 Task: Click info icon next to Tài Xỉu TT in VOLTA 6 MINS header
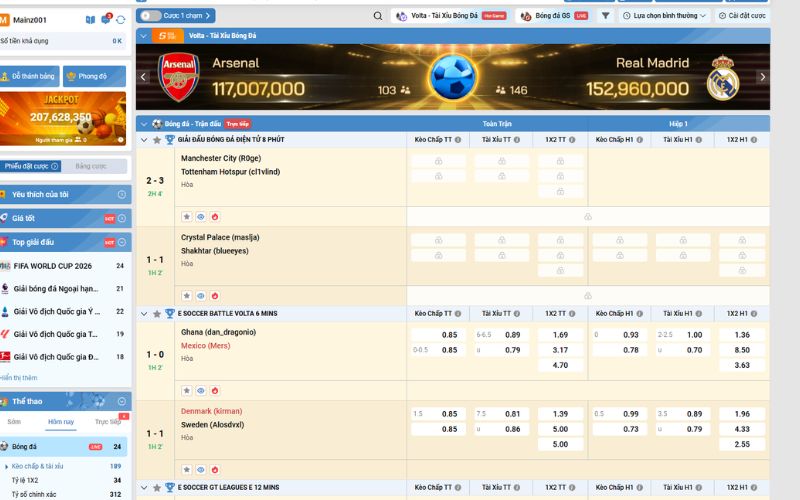point(517,314)
